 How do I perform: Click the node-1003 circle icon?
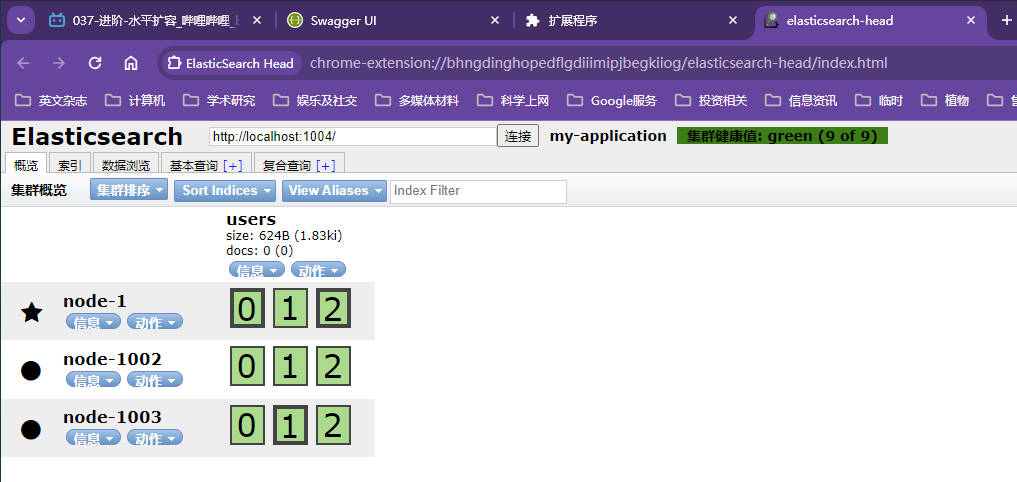[31, 429]
